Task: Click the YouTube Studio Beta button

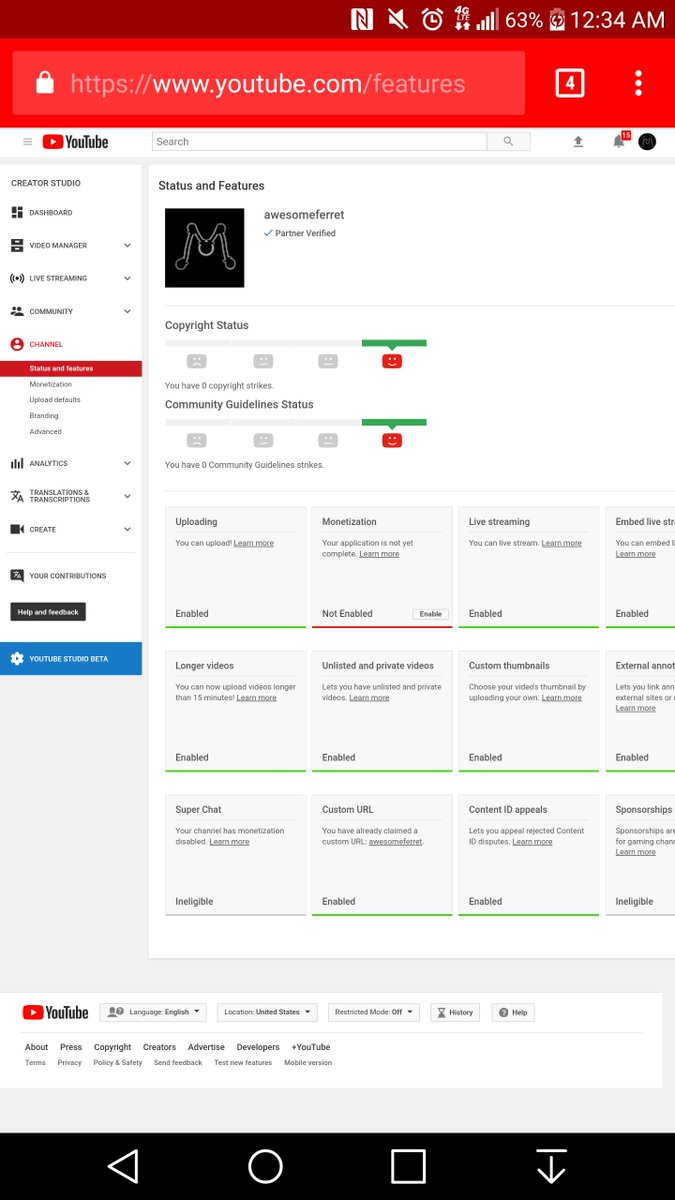Action: 71,659
